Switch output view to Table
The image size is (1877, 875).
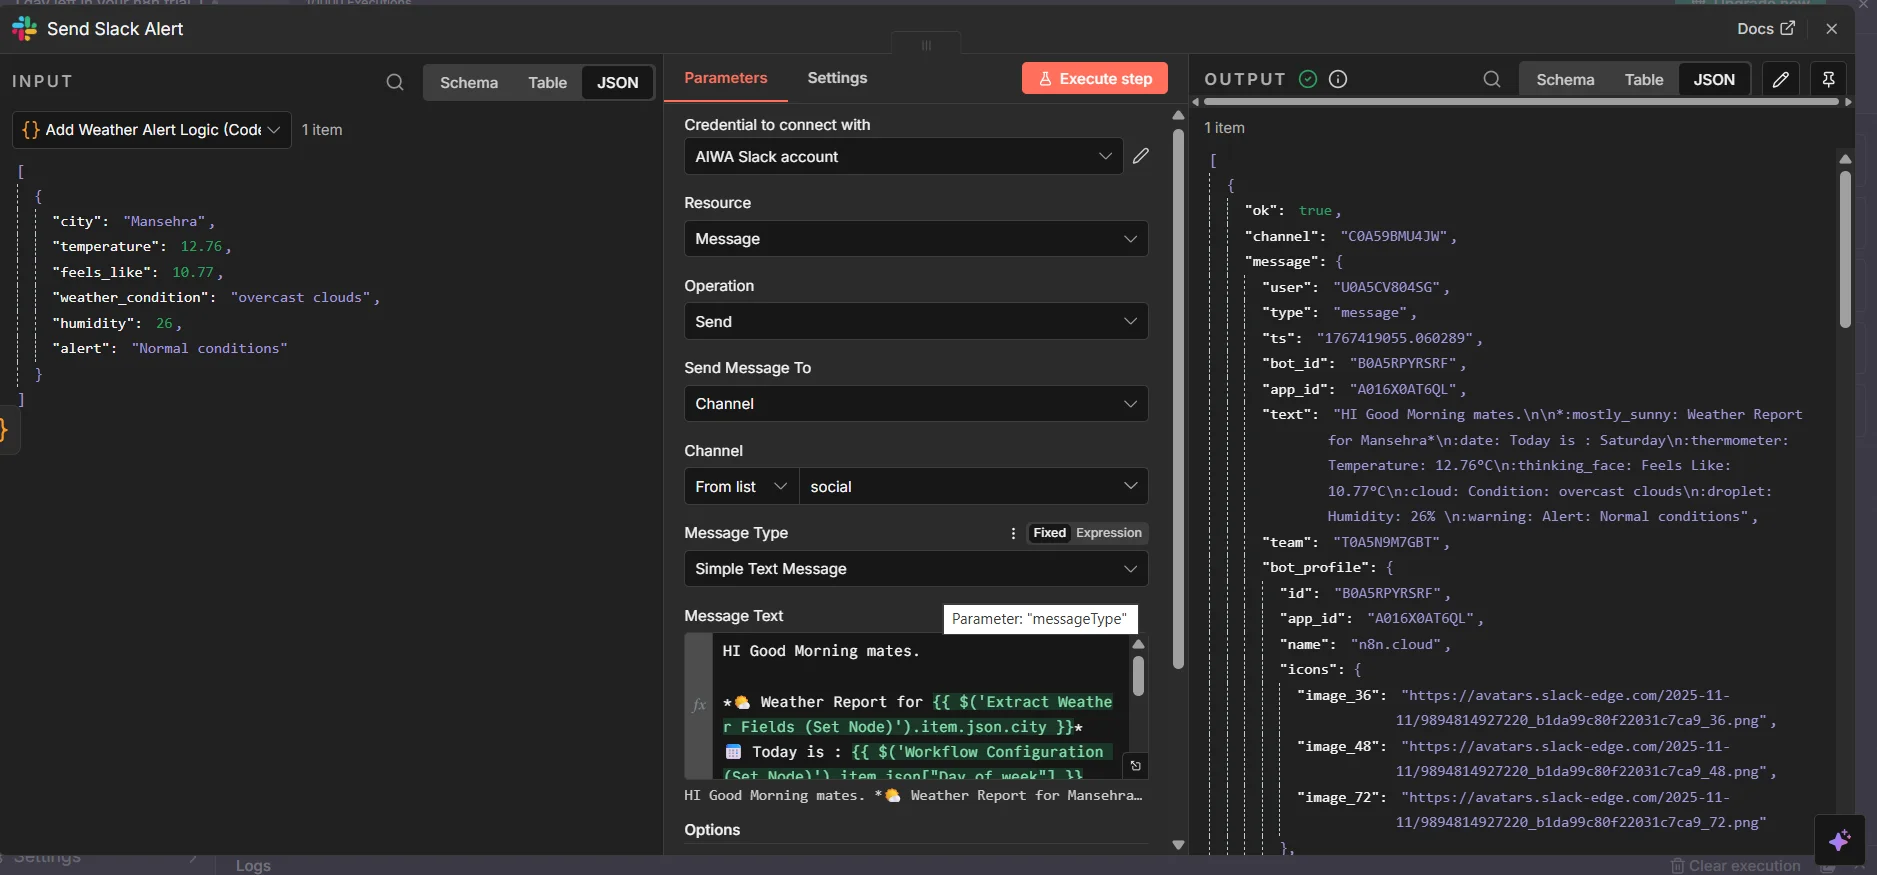(1644, 80)
